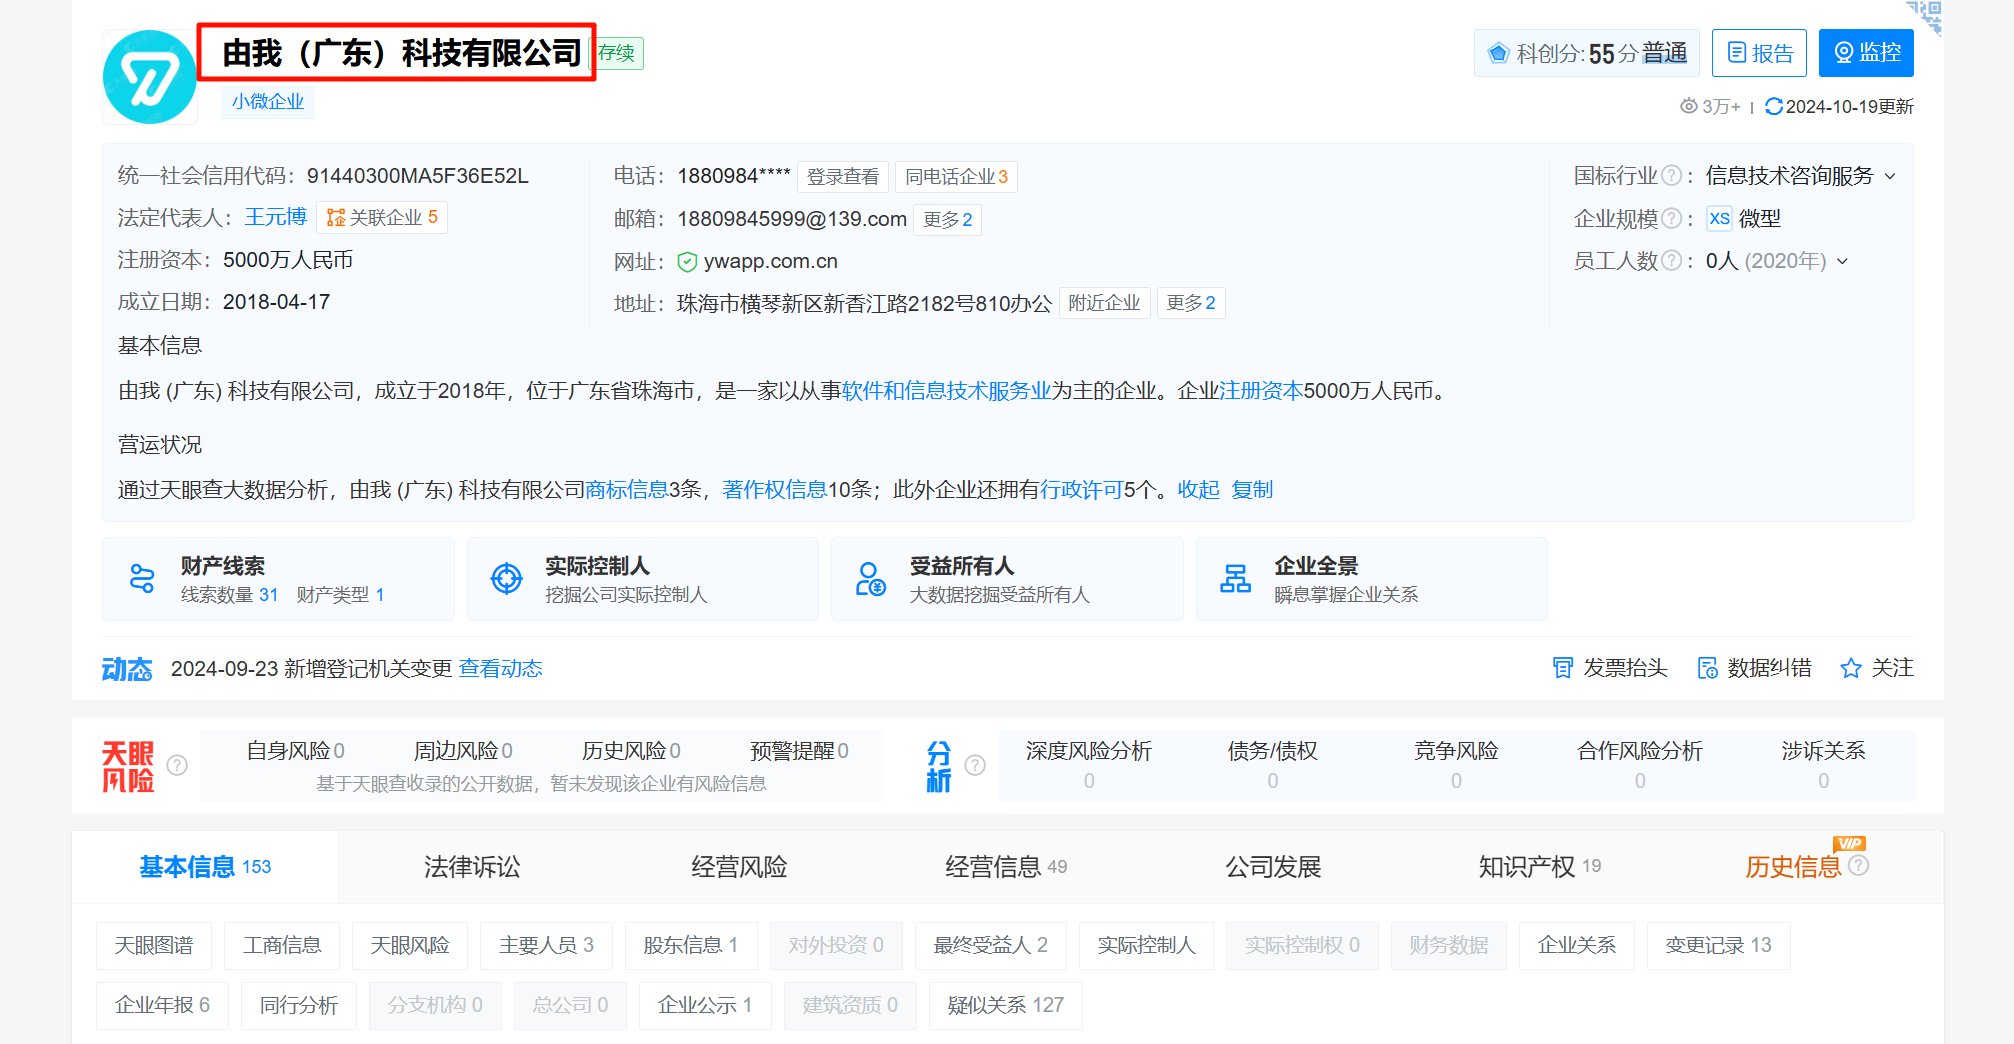Expand the 员工人数 year dropdown

tap(1842, 262)
